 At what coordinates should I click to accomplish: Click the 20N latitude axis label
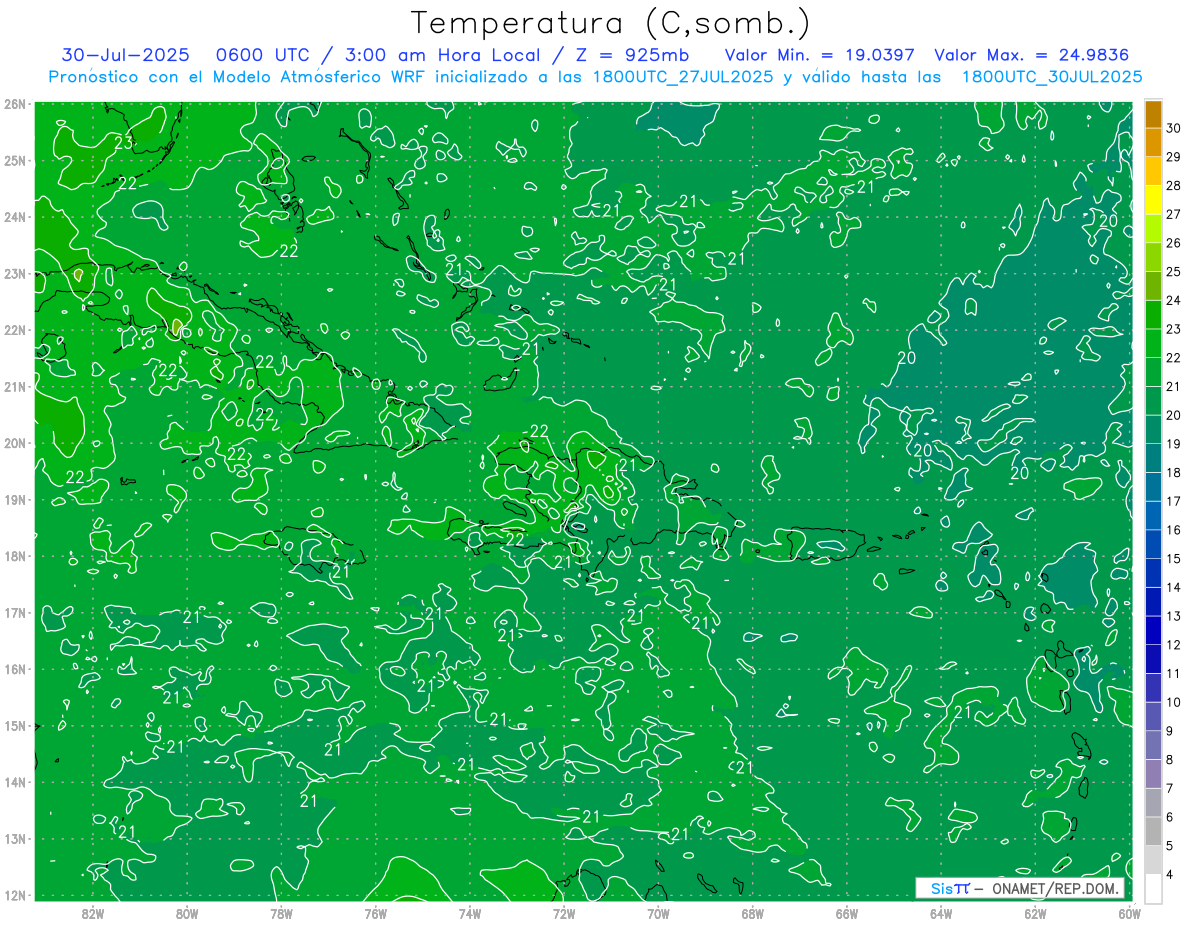pyautogui.click(x=16, y=443)
